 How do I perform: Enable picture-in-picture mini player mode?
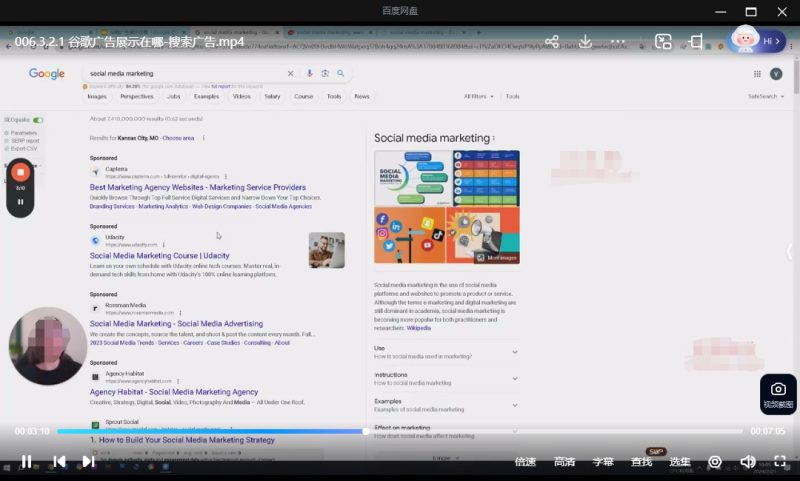point(663,41)
